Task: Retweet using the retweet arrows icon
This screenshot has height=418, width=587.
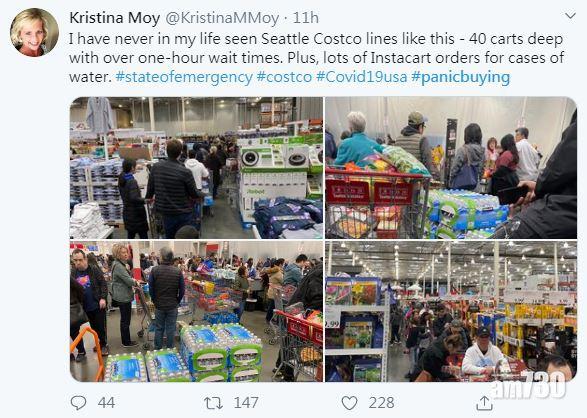Action: coord(213,403)
